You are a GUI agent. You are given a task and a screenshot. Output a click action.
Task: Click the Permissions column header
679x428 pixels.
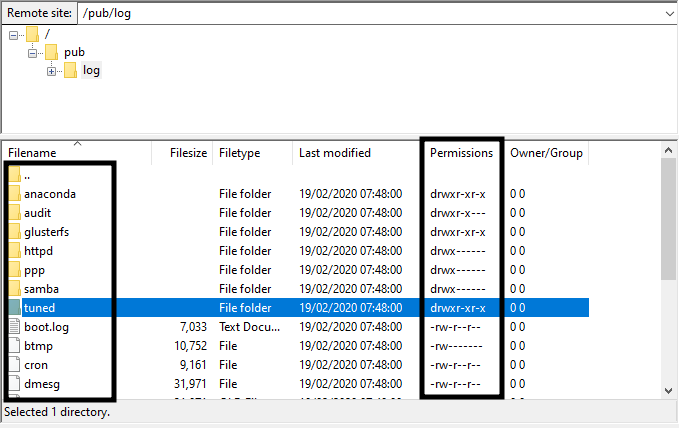(461, 153)
